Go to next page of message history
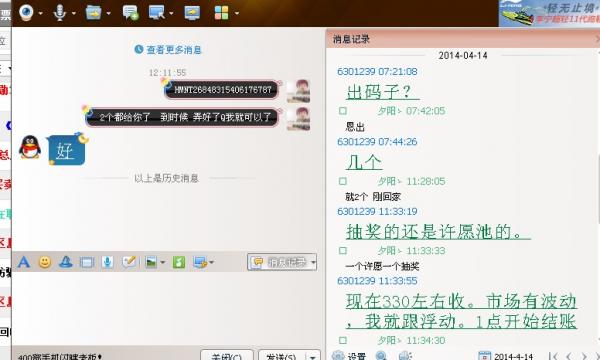Screen dimensions: 600x360 [x=584, y=357]
